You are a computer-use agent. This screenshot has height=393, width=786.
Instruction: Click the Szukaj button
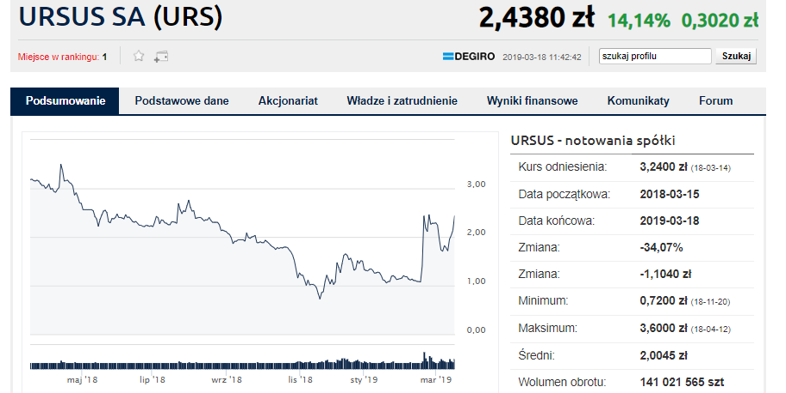tap(736, 56)
